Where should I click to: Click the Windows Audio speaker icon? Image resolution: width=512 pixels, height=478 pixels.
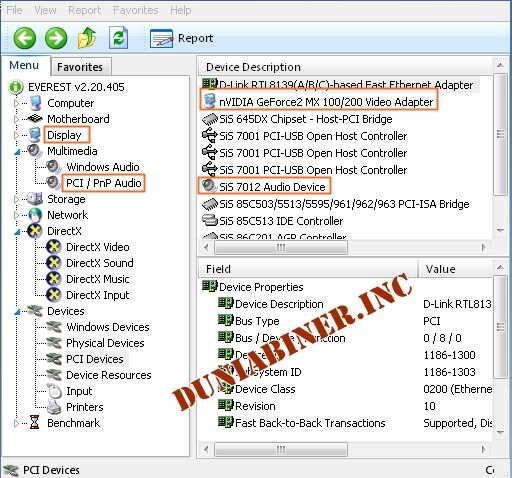tap(54, 167)
